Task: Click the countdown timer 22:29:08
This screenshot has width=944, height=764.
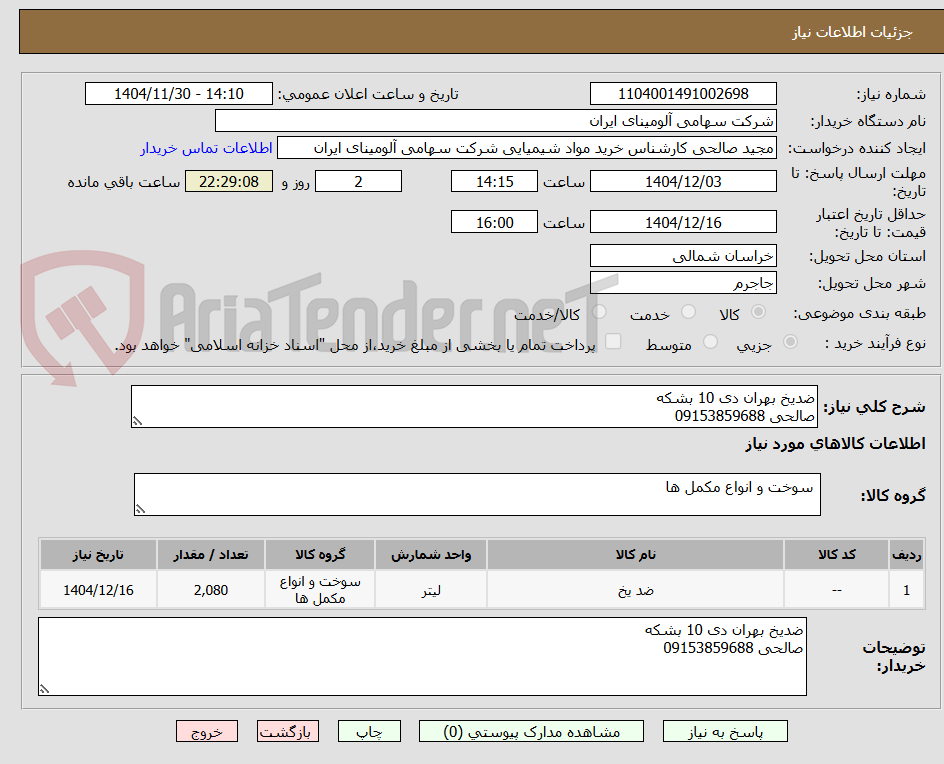Action: [229, 181]
